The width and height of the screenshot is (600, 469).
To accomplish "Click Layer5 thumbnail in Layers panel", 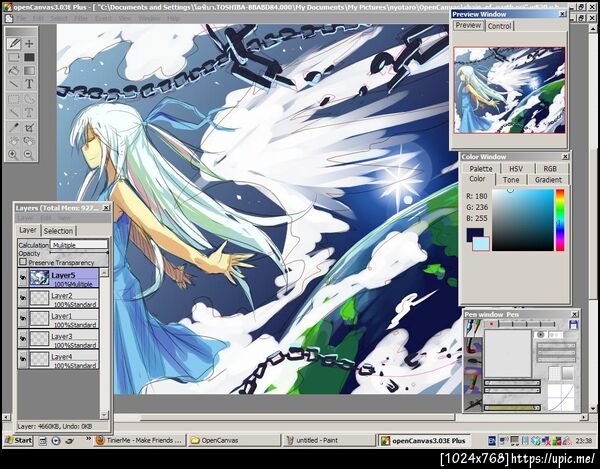I will [x=39, y=277].
